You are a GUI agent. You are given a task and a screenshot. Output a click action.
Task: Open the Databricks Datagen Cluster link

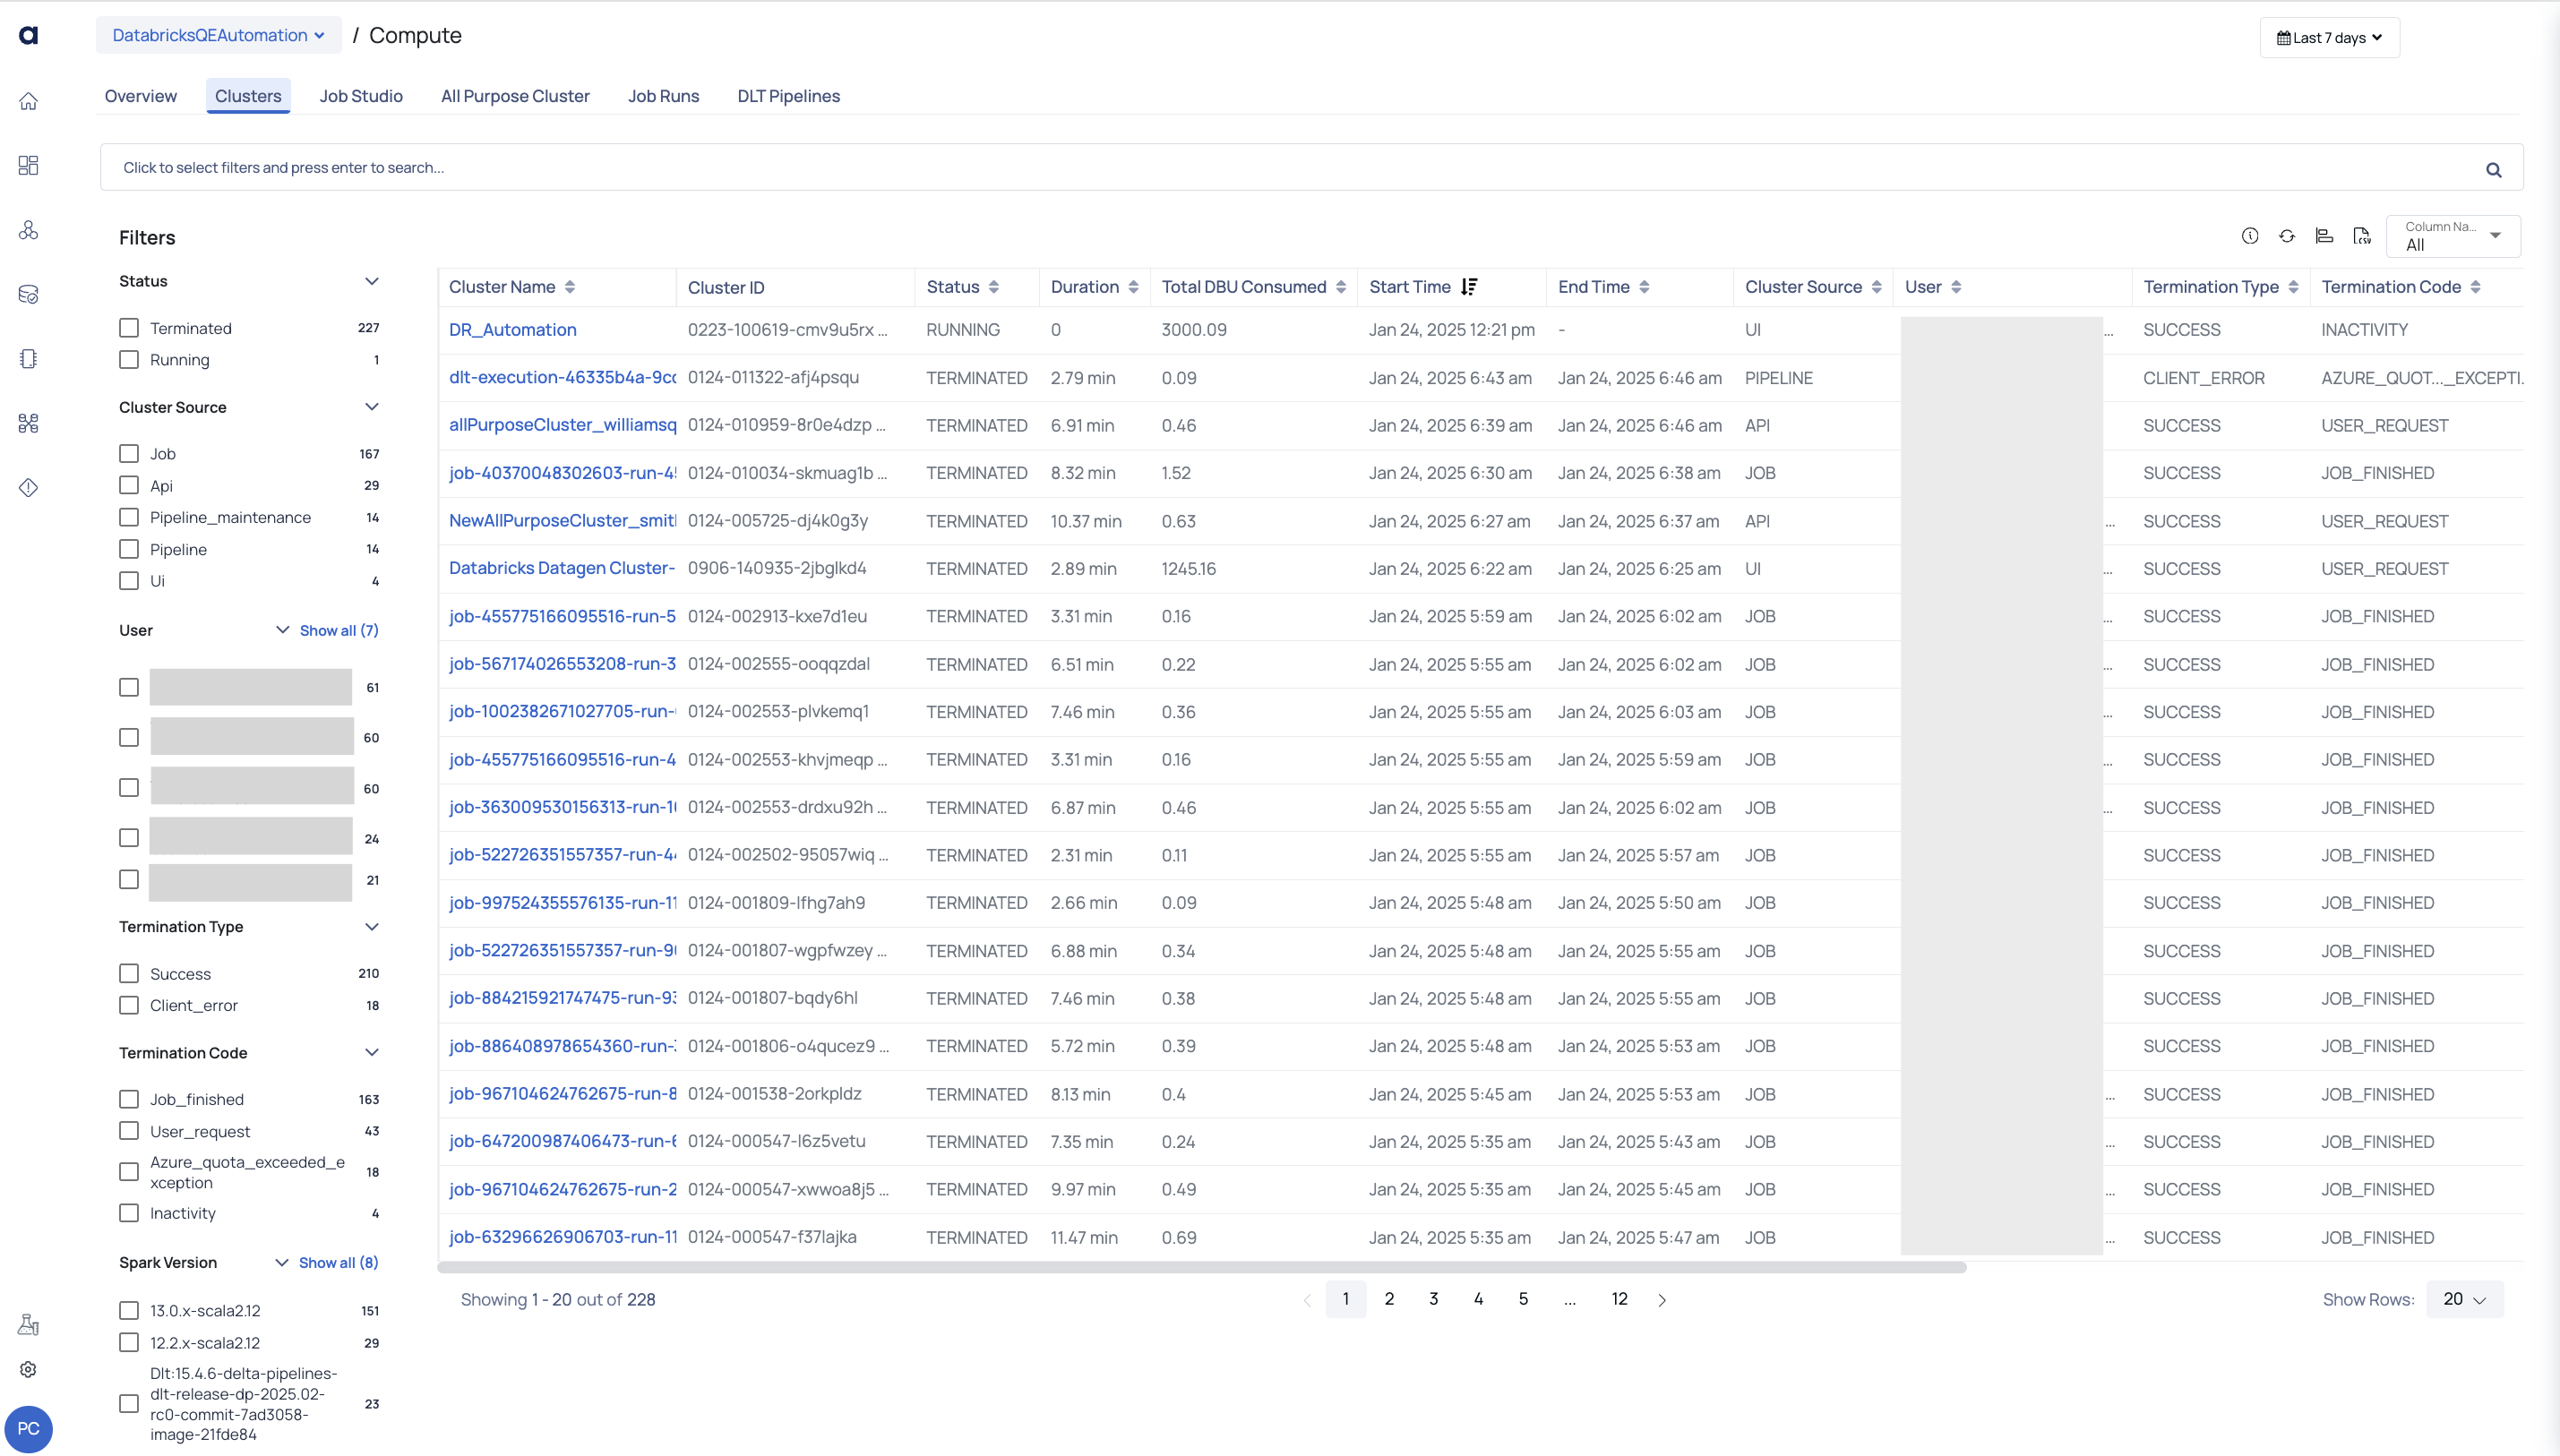click(562, 568)
